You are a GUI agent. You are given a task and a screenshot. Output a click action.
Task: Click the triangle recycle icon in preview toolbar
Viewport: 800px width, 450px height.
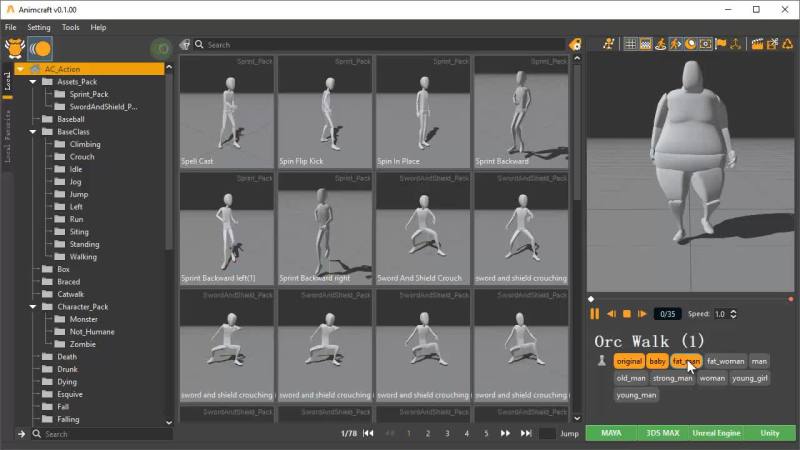[788, 44]
